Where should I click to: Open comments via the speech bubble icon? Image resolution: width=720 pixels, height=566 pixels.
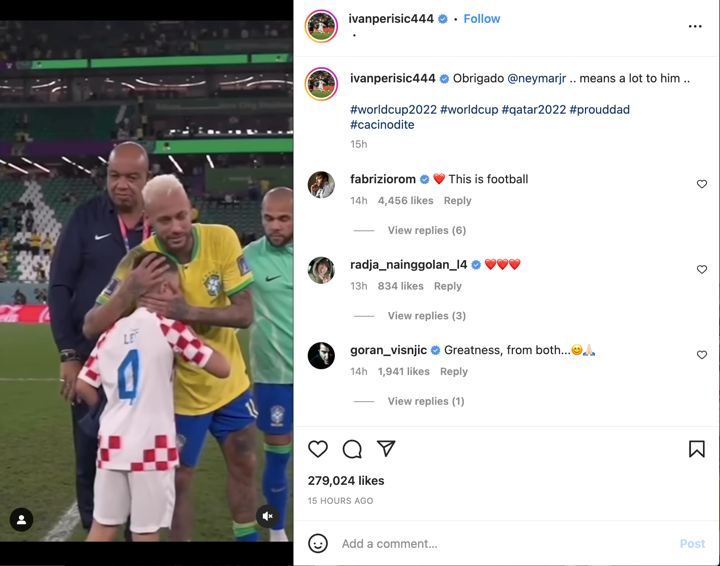pos(352,449)
